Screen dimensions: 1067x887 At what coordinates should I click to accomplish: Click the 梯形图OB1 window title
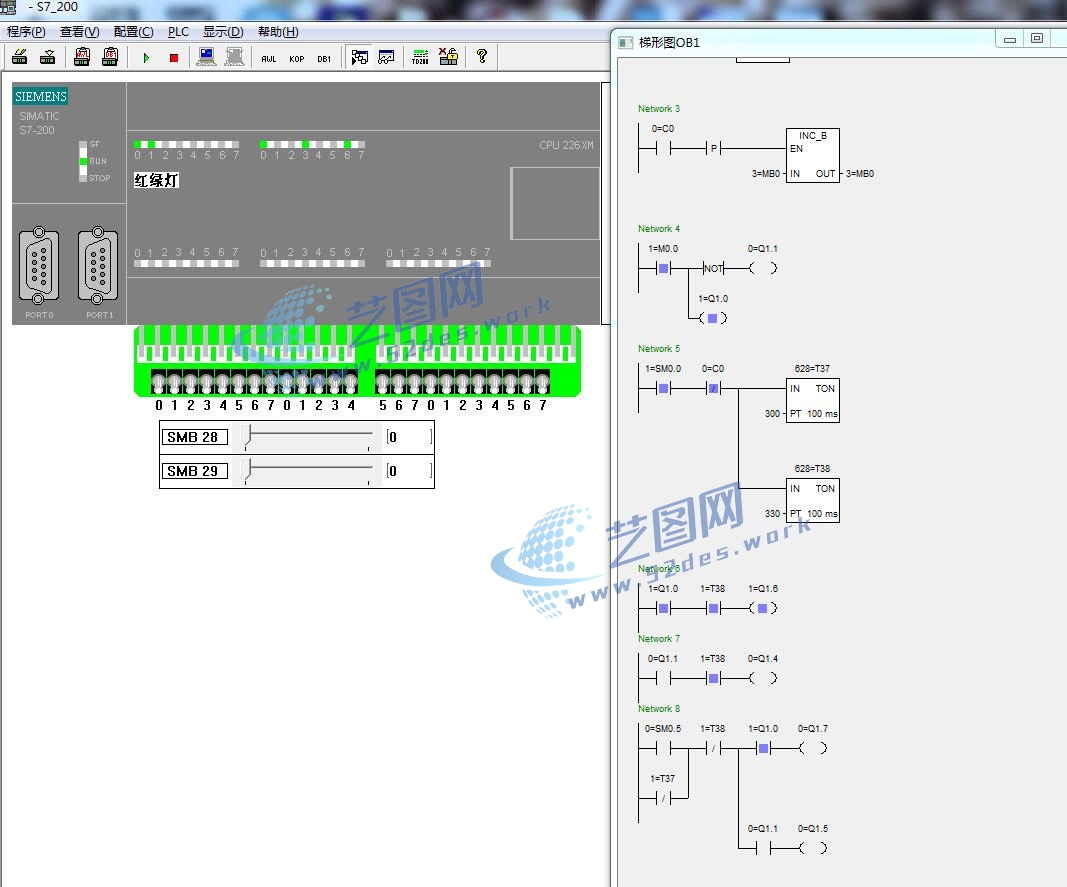(x=669, y=43)
